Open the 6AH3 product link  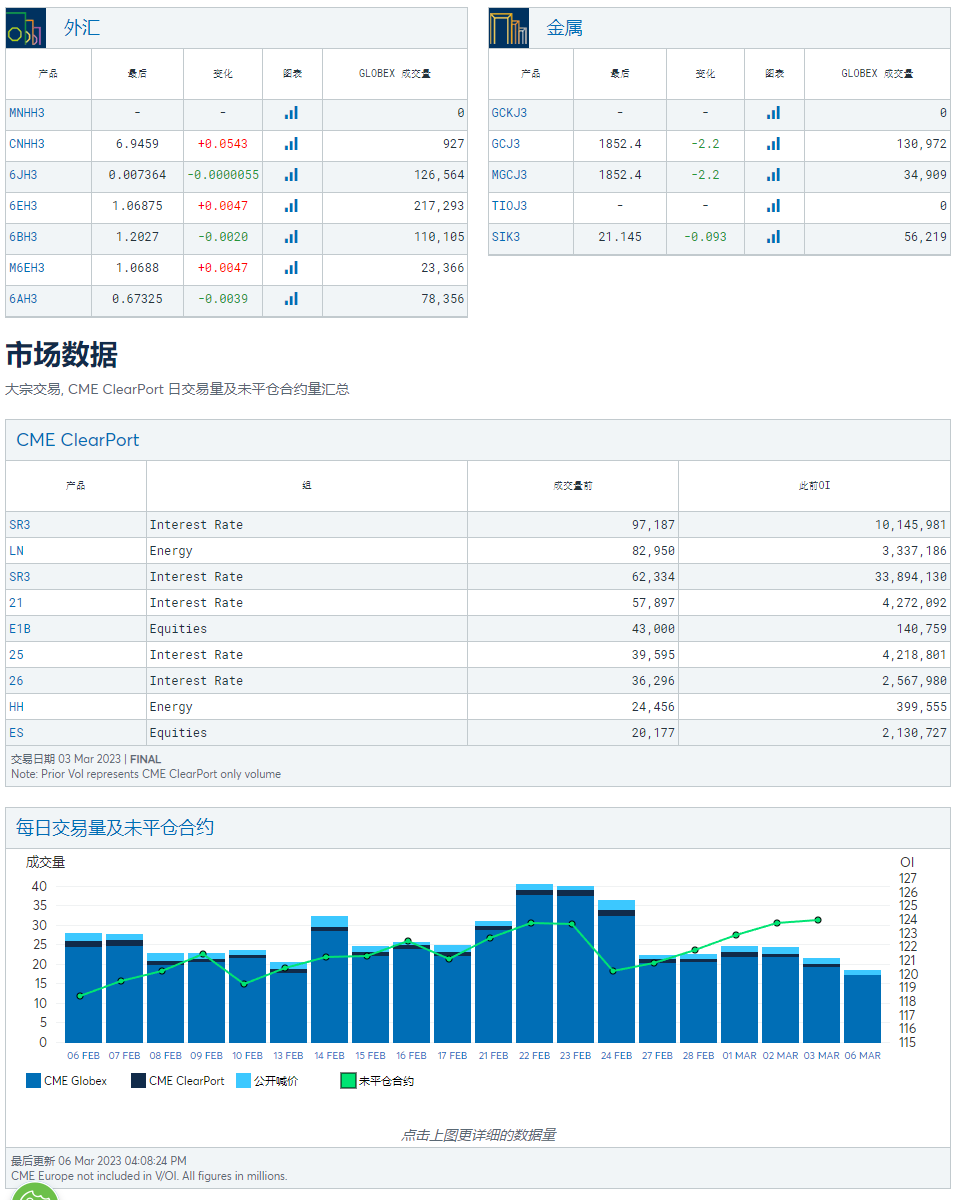point(23,299)
